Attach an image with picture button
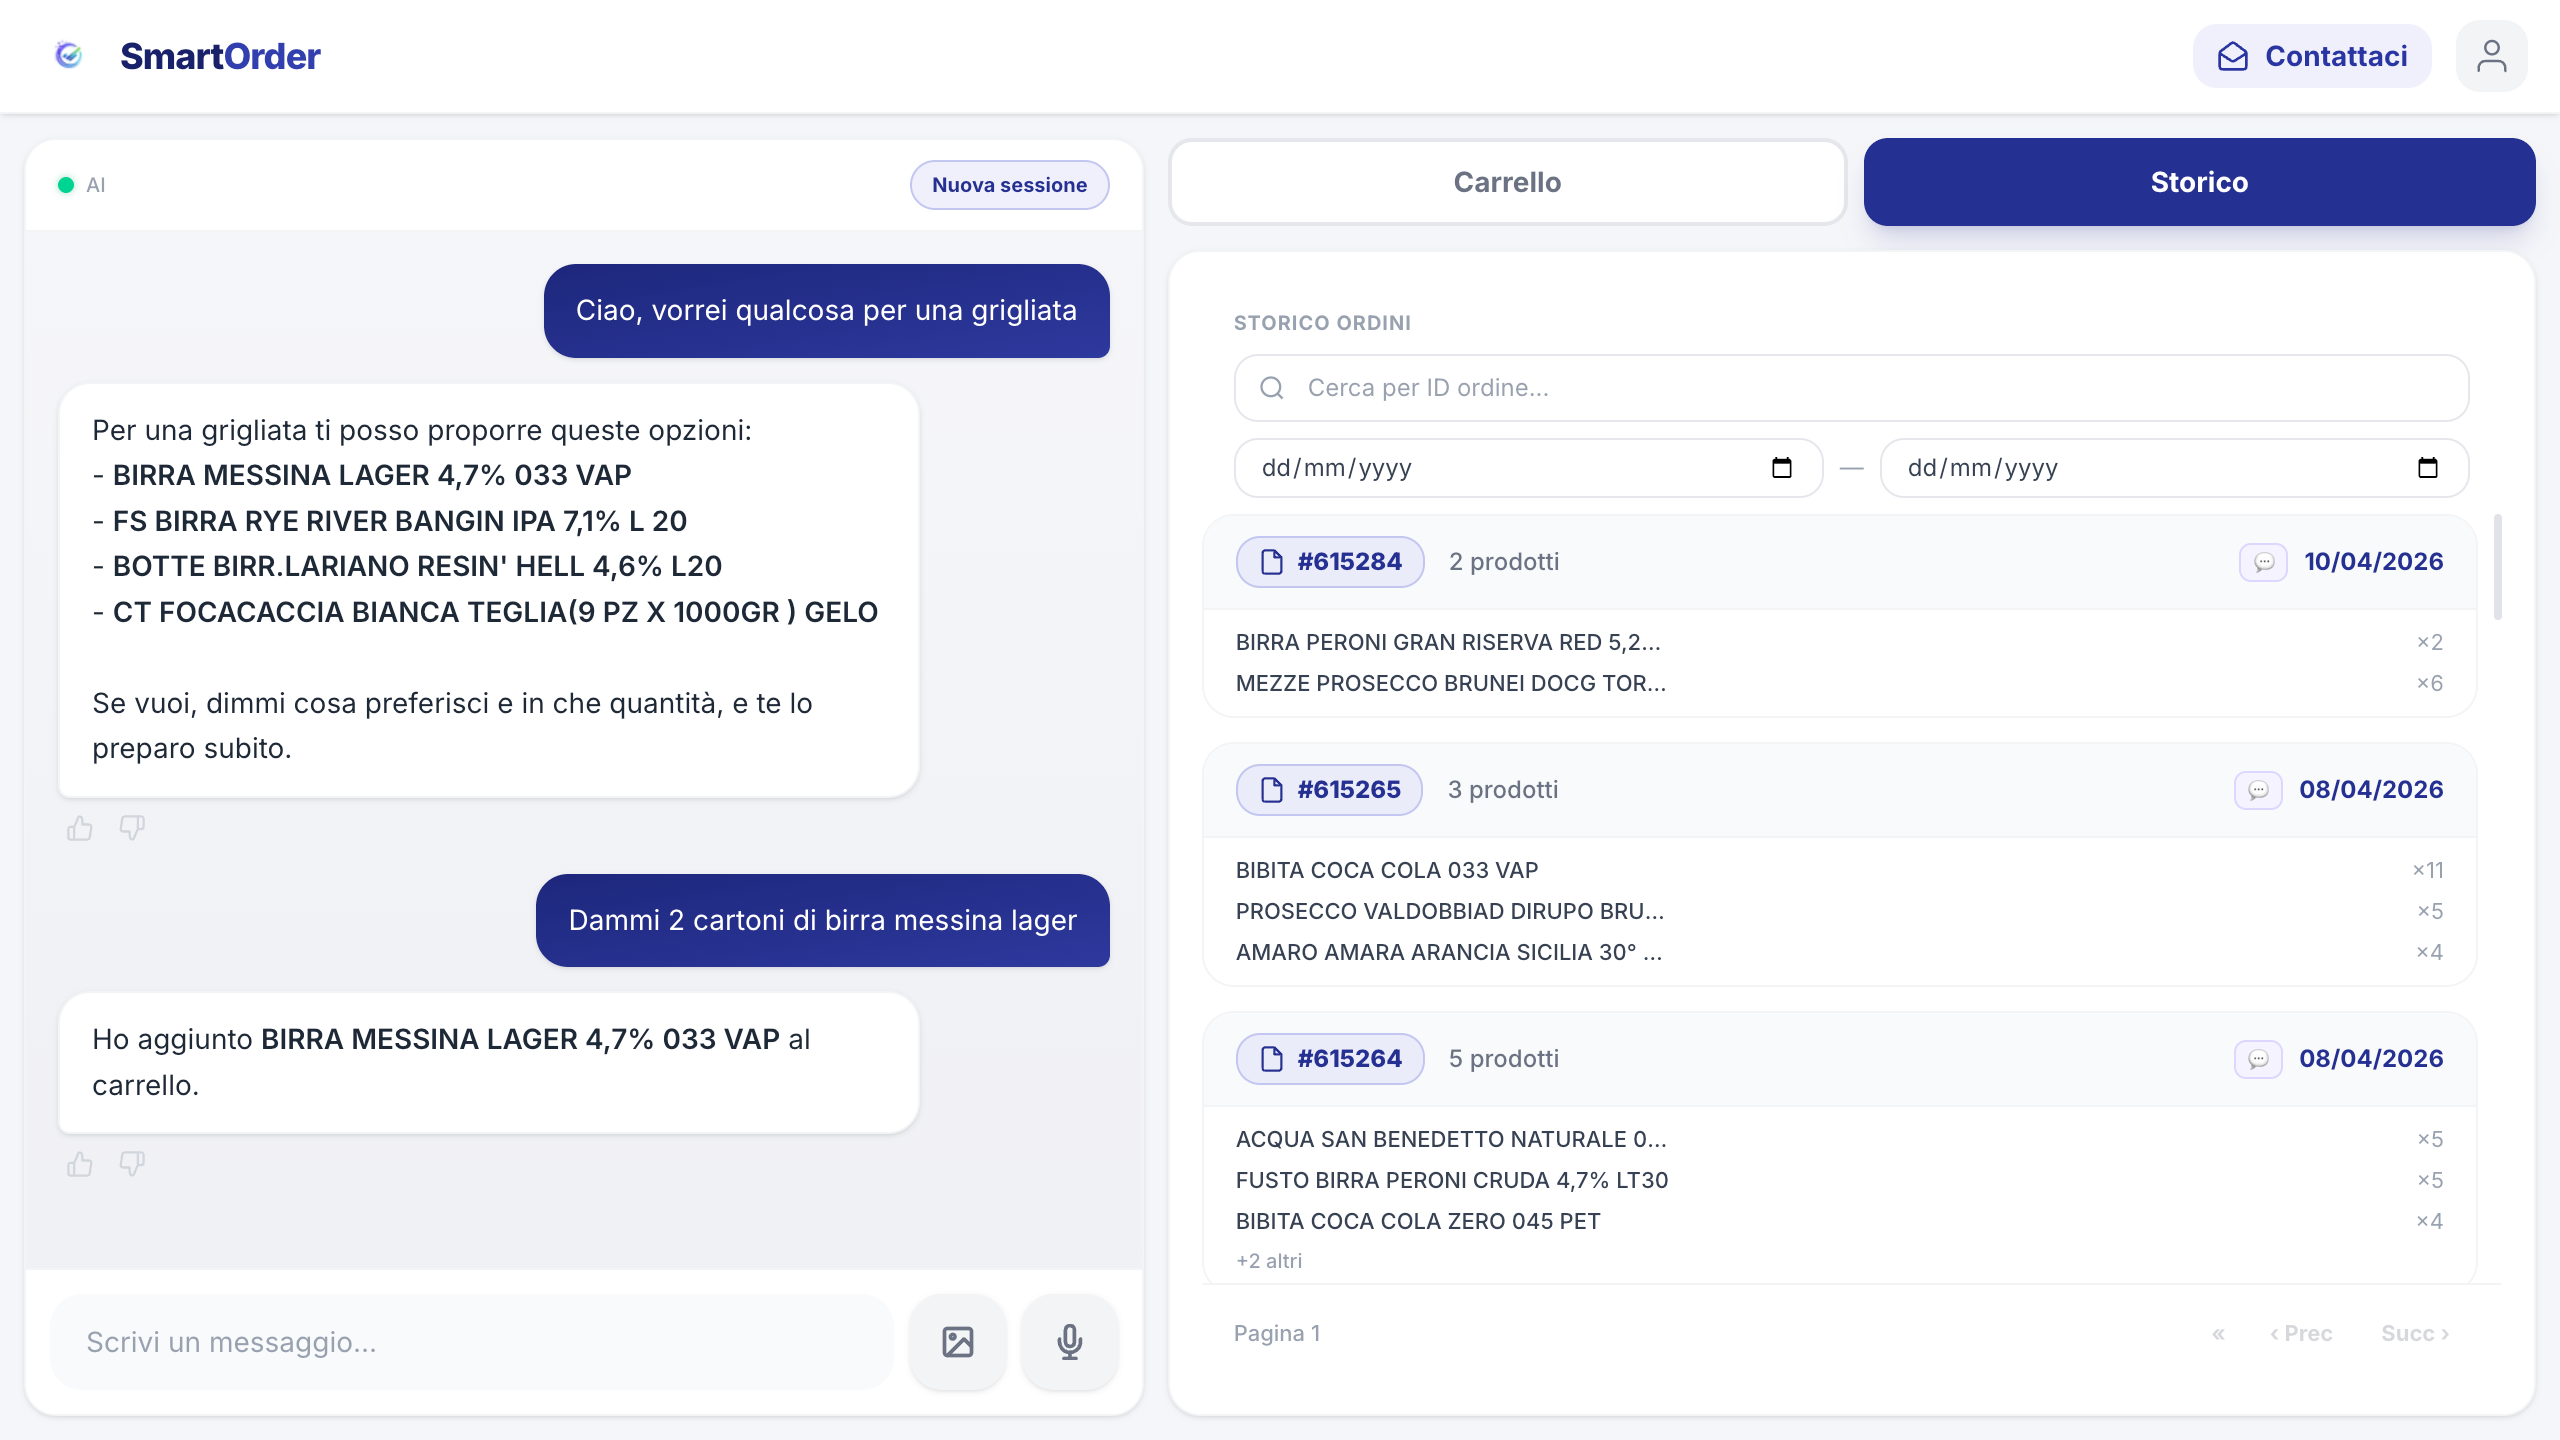The height and width of the screenshot is (1440, 2560). click(x=957, y=1342)
